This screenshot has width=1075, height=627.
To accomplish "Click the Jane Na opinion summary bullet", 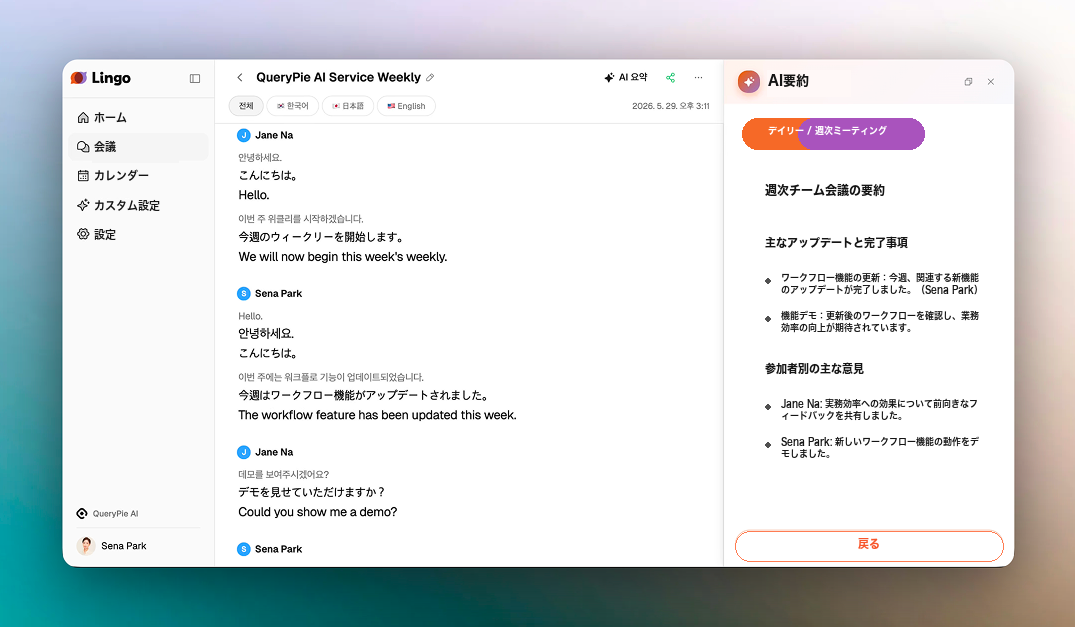I will (880, 410).
